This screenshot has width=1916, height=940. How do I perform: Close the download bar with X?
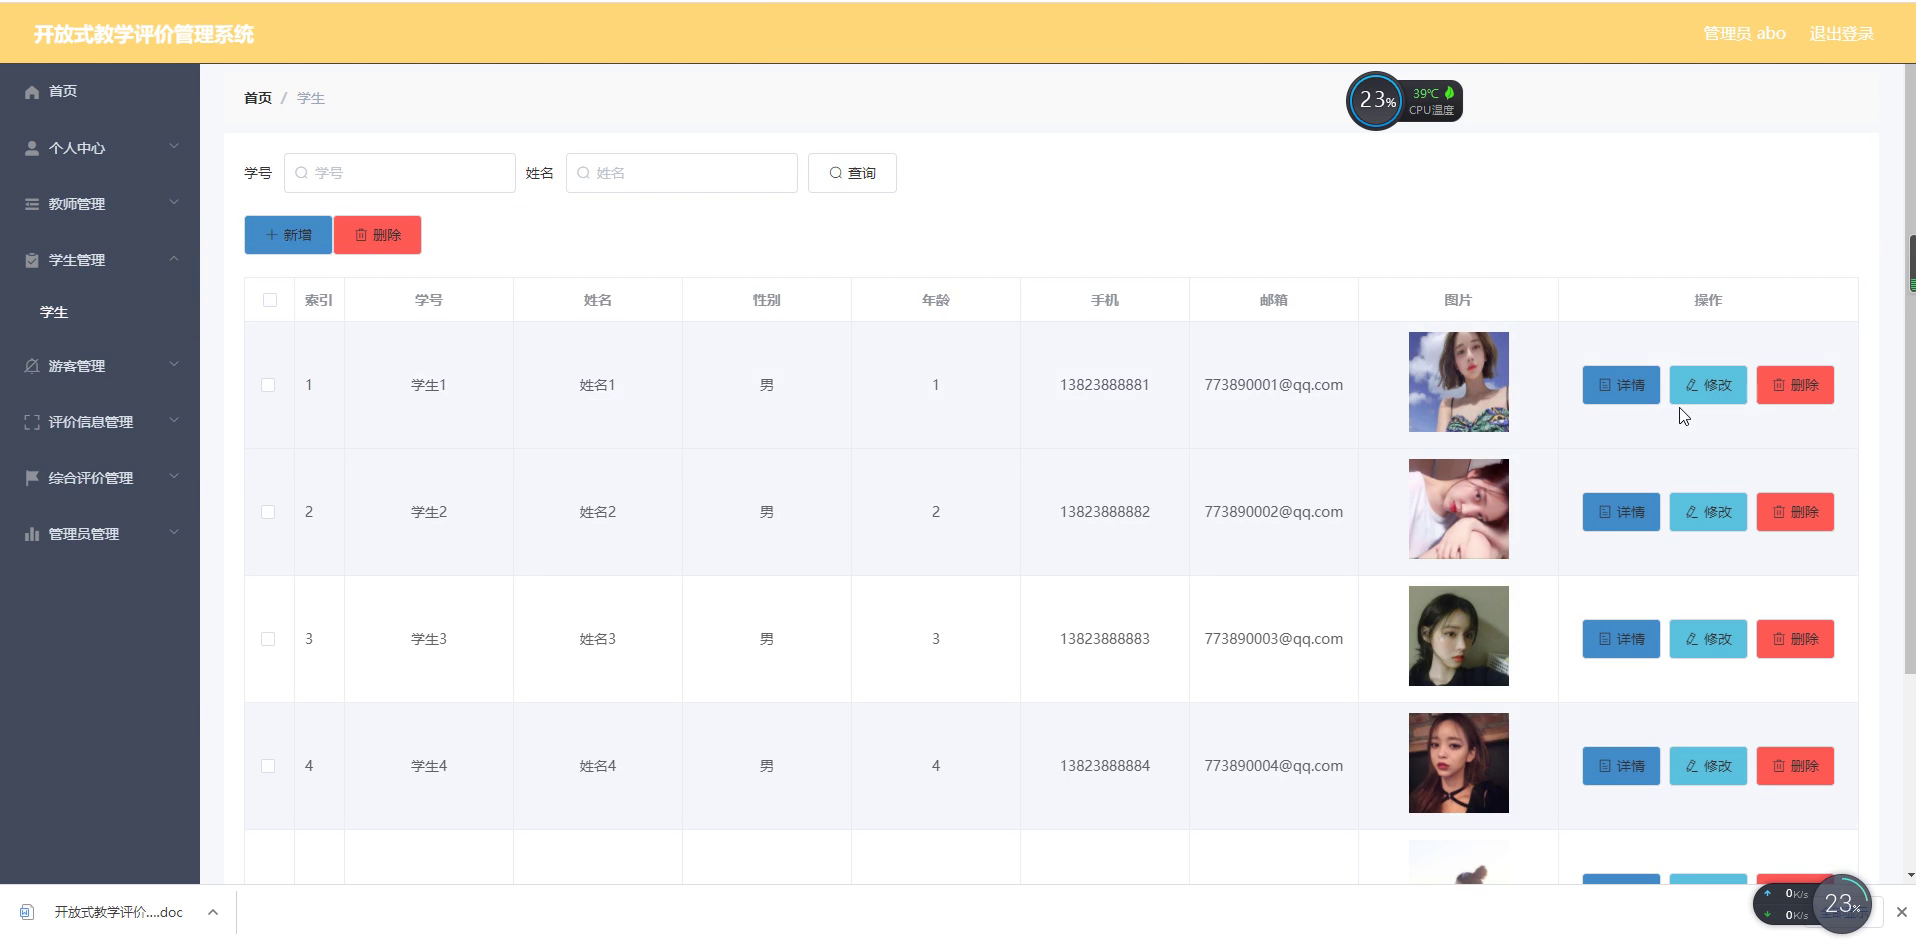pyautogui.click(x=1902, y=912)
